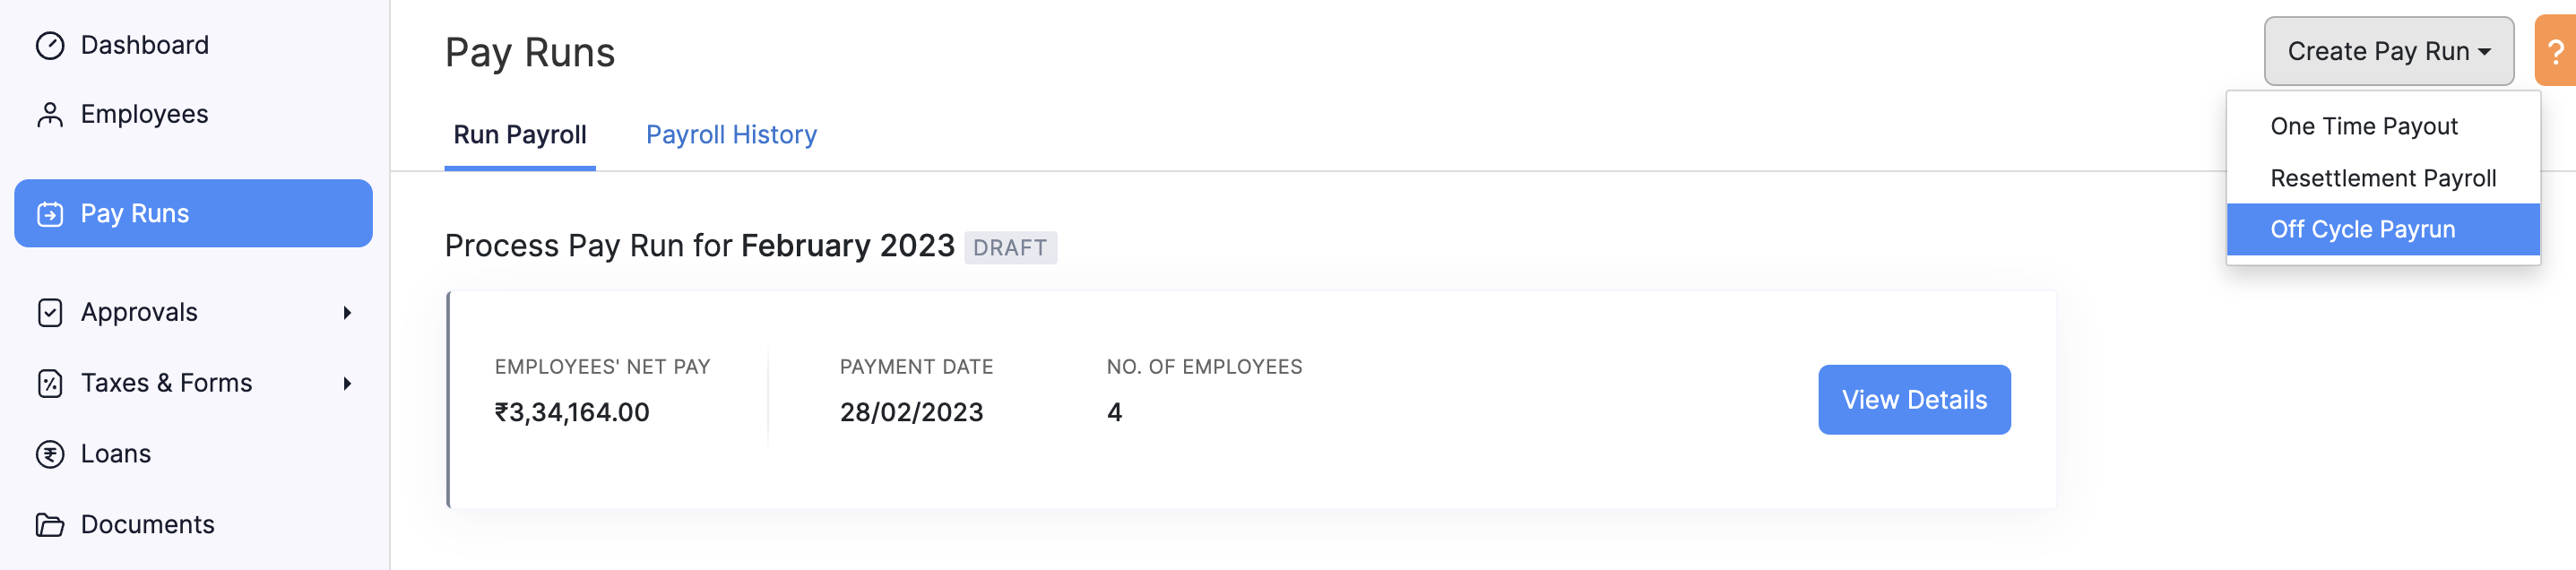This screenshot has height=570, width=2576.
Task: Click the Loans rupee icon
Action: 49,453
